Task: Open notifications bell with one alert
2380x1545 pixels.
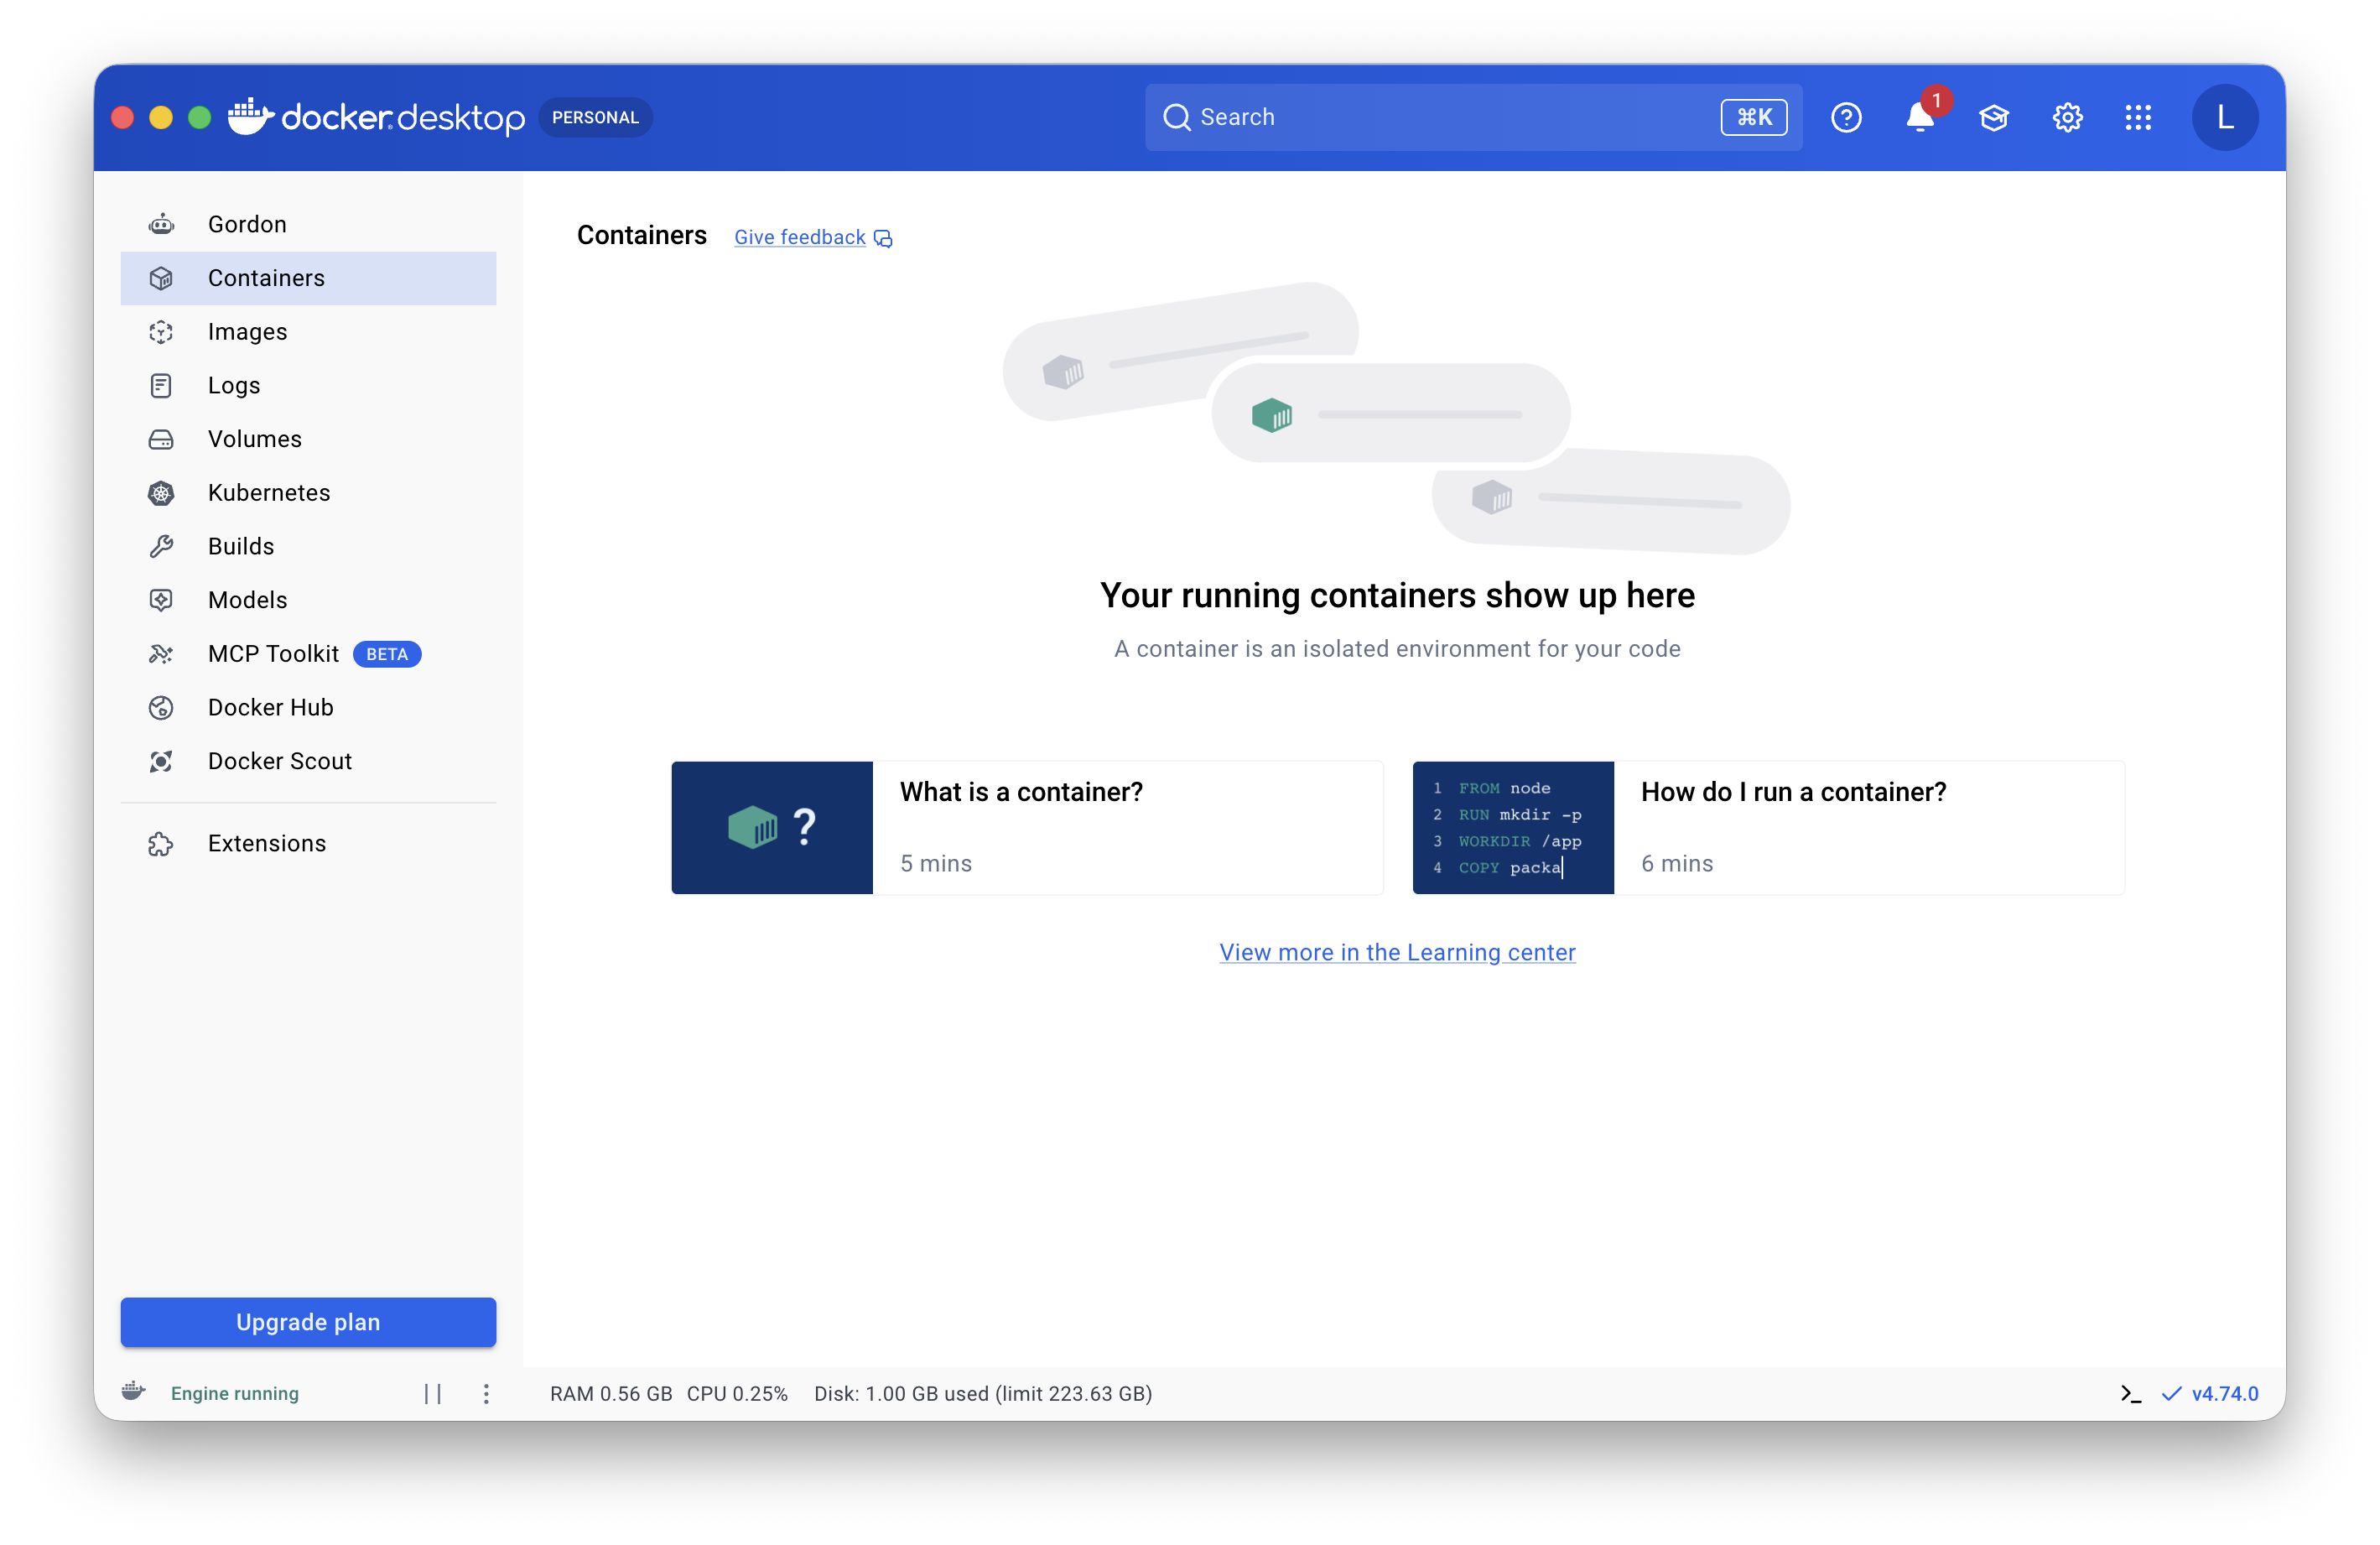Action: 1920,117
